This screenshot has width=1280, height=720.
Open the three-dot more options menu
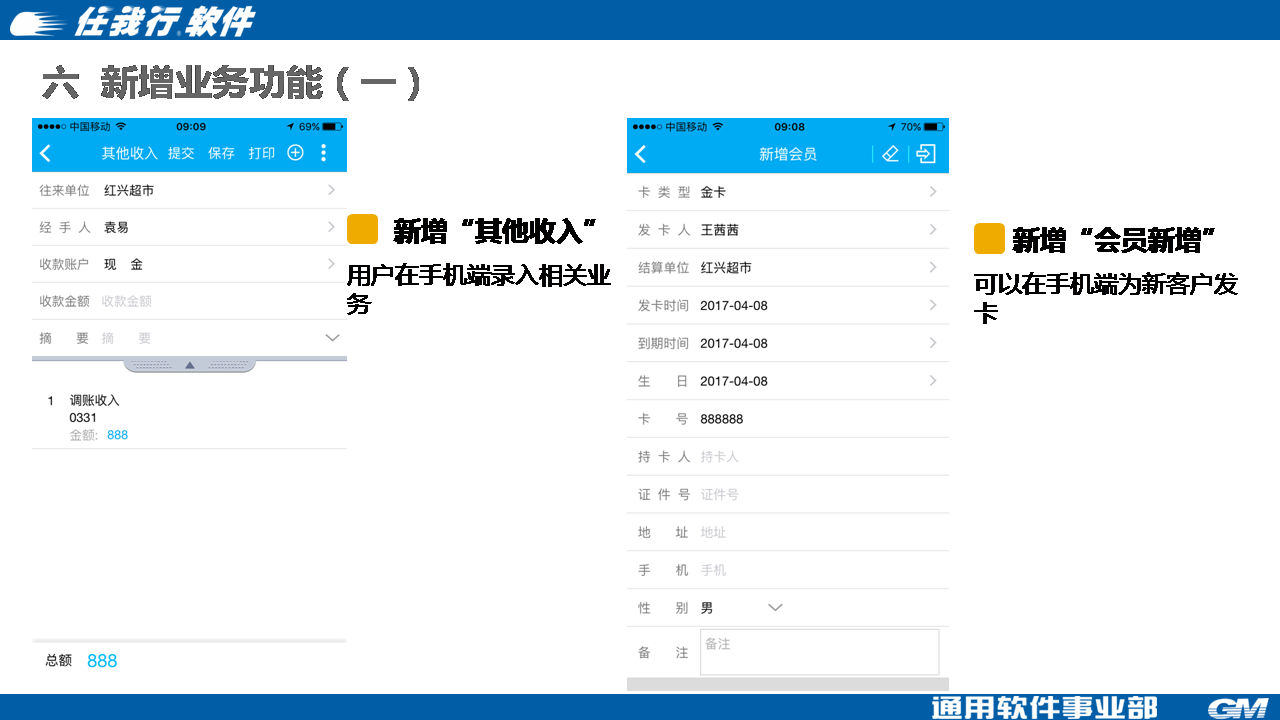(x=323, y=153)
